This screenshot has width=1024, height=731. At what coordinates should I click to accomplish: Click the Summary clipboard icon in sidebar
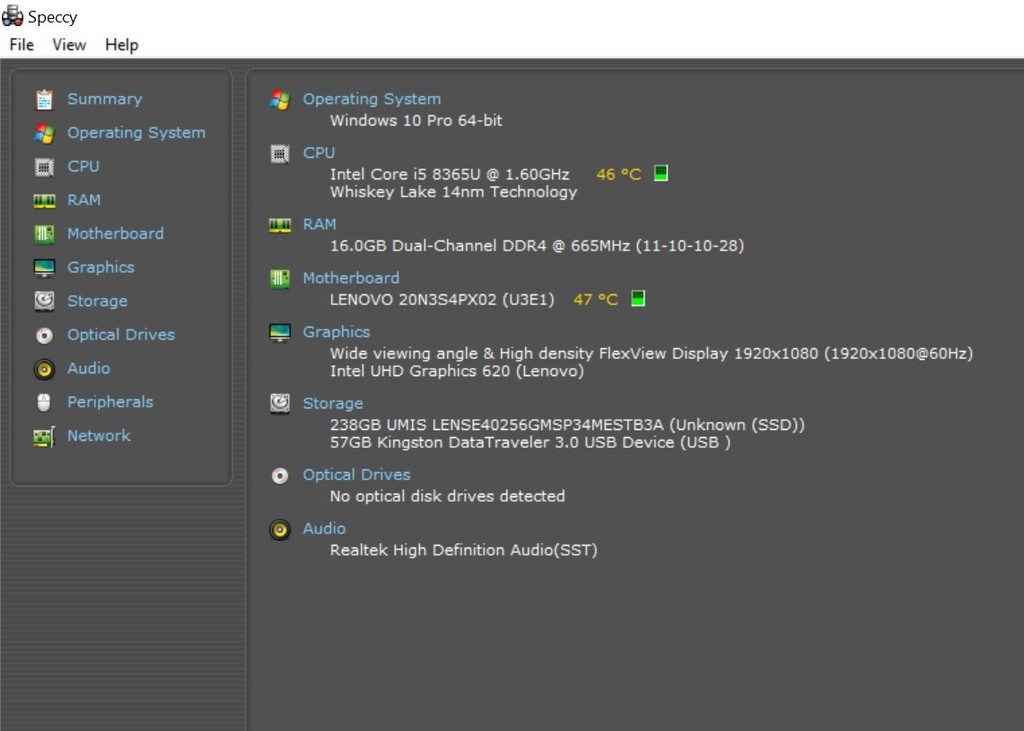pos(44,99)
